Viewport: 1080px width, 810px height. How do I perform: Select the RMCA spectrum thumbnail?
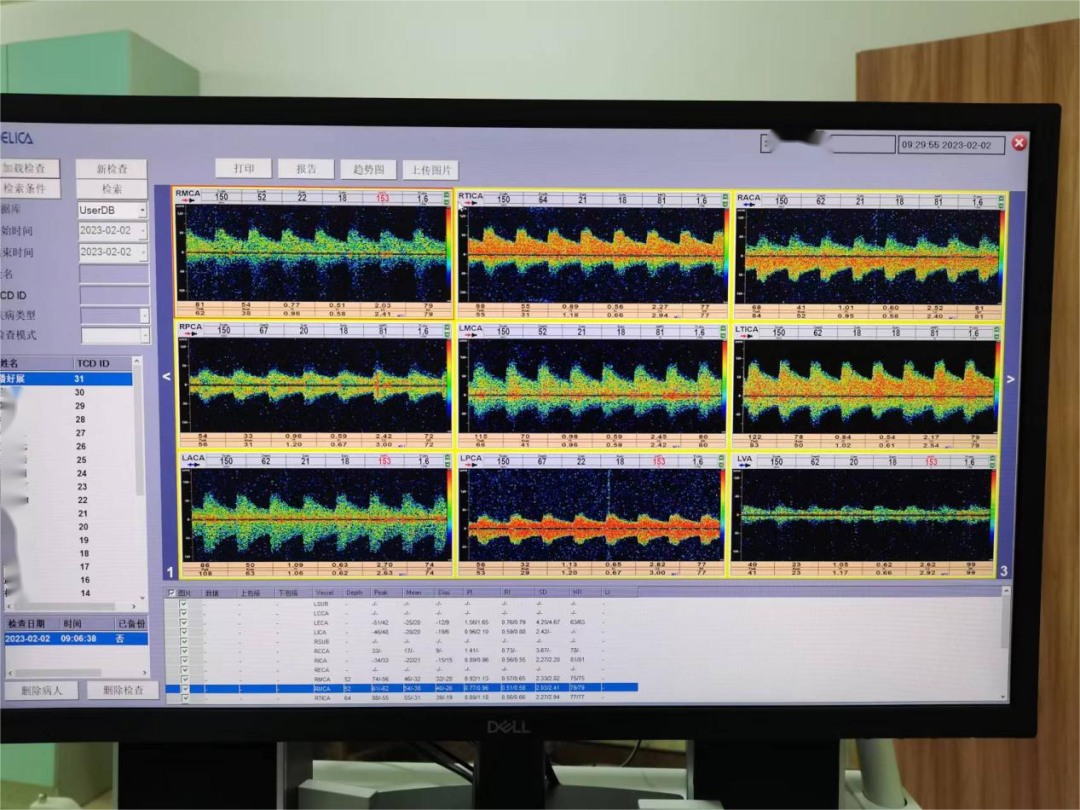click(x=313, y=253)
